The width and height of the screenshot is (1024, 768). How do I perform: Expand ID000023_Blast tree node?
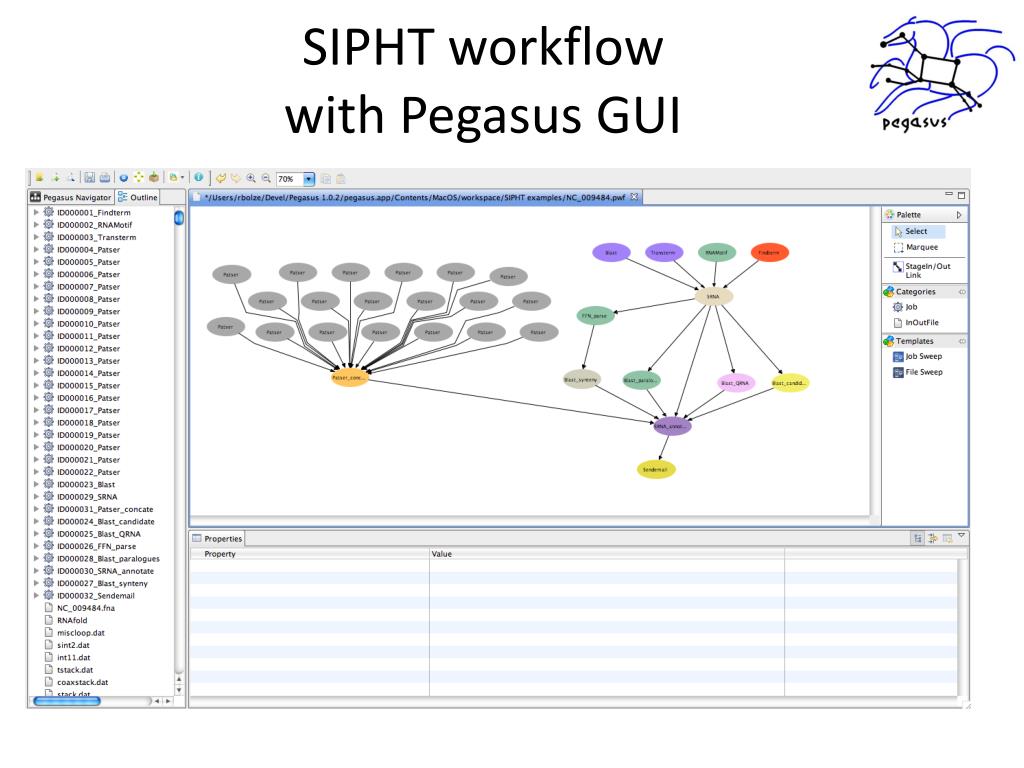[x=36, y=485]
